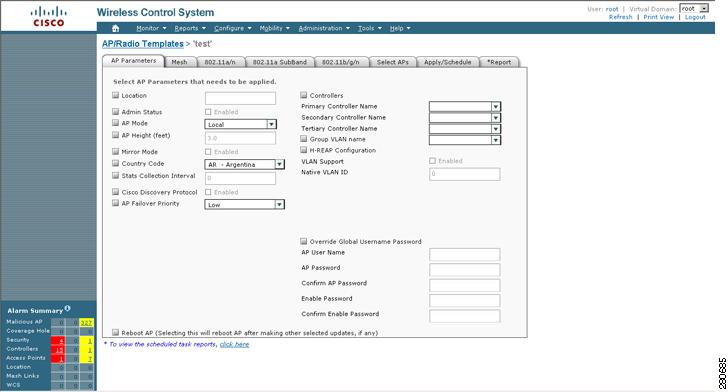Switch to the Report tab
This screenshot has height=392, width=728.
point(499,62)
